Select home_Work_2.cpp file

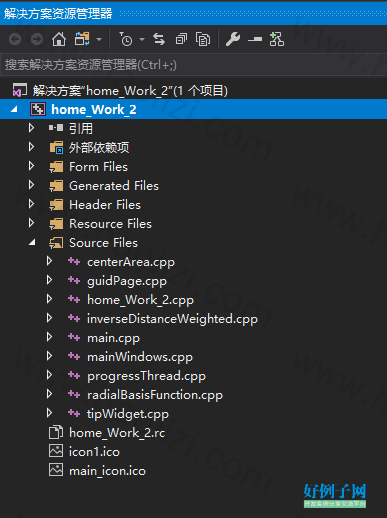140,300
